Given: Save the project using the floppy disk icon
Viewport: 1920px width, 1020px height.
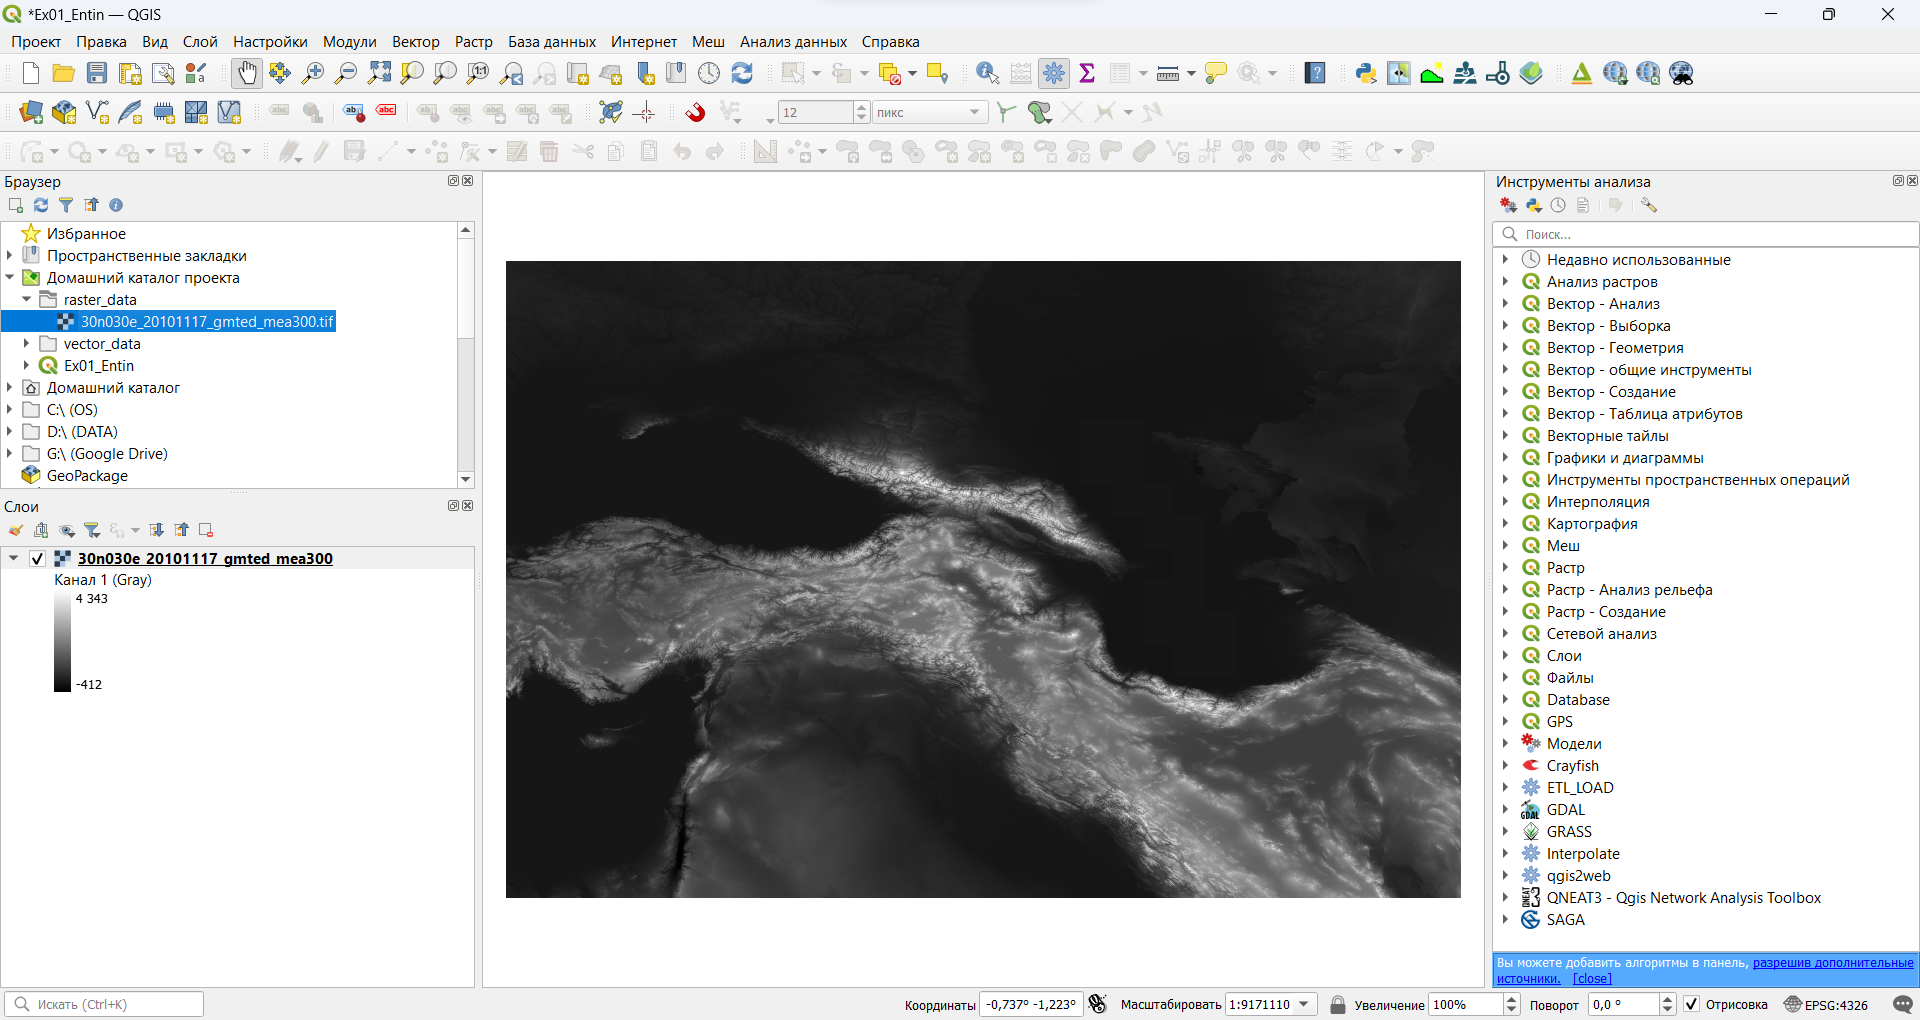Looking at the screenshot, I should [x=97, y=73].
